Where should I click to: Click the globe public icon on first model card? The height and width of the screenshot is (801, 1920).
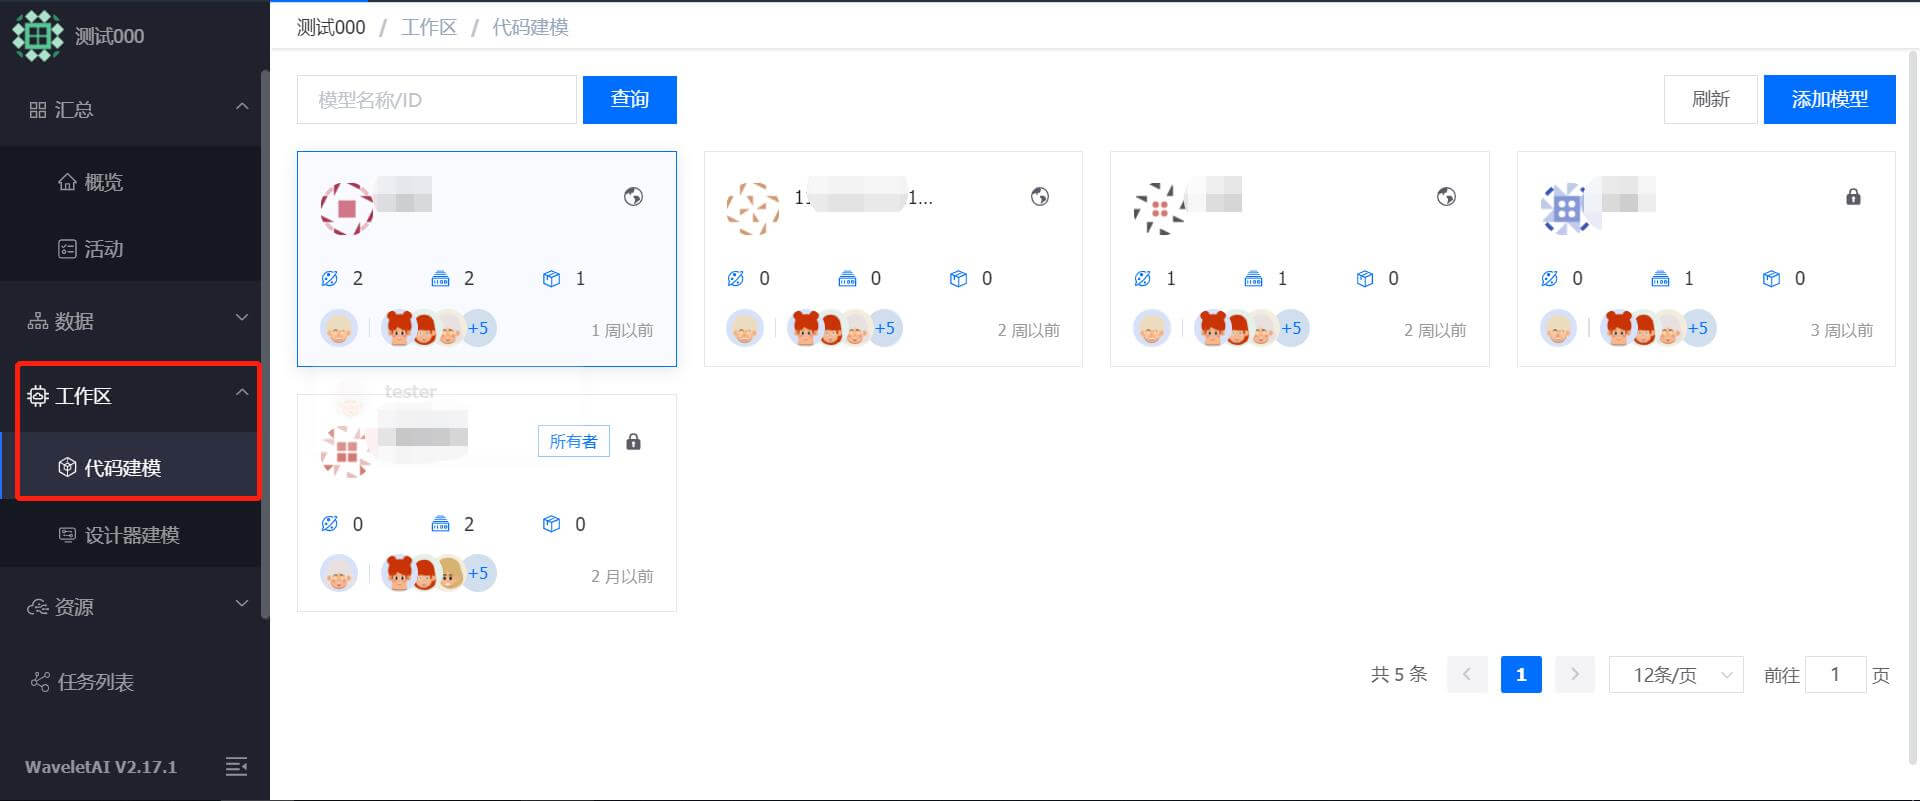pyautogui.click(x=633, y=197)
